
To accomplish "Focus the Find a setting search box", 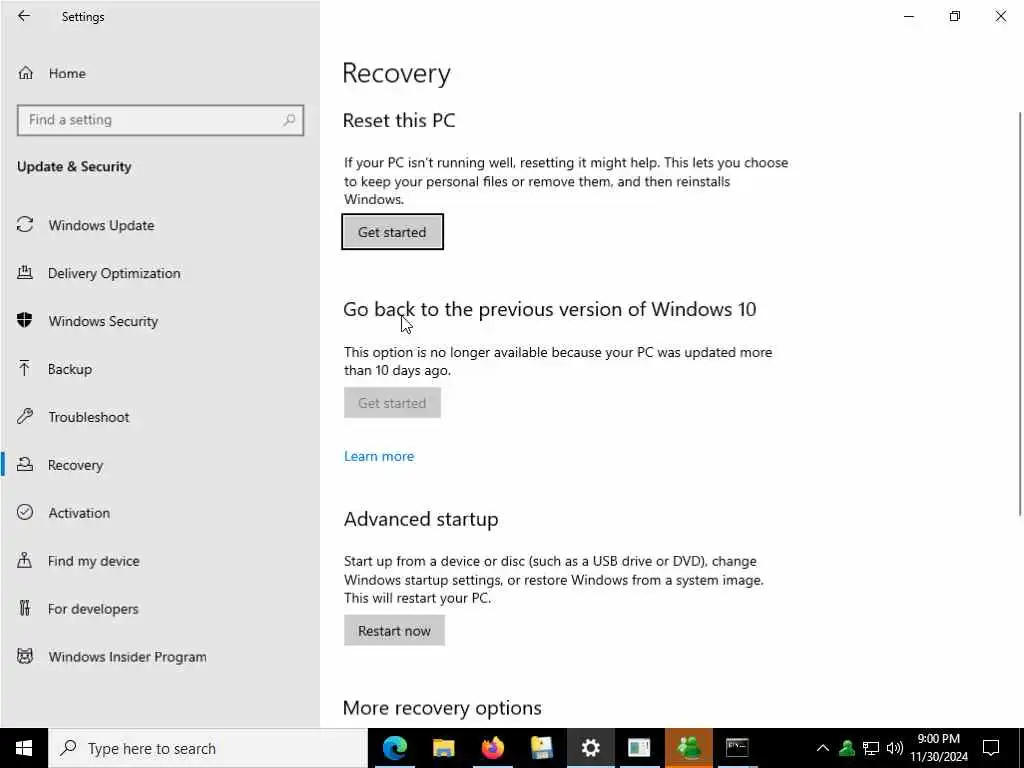I will point(160,120).
